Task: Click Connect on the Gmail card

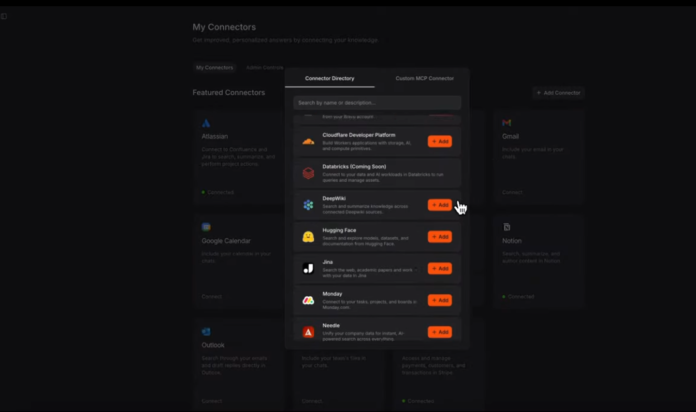Action: pyautogui.click(x=512, y=192)
